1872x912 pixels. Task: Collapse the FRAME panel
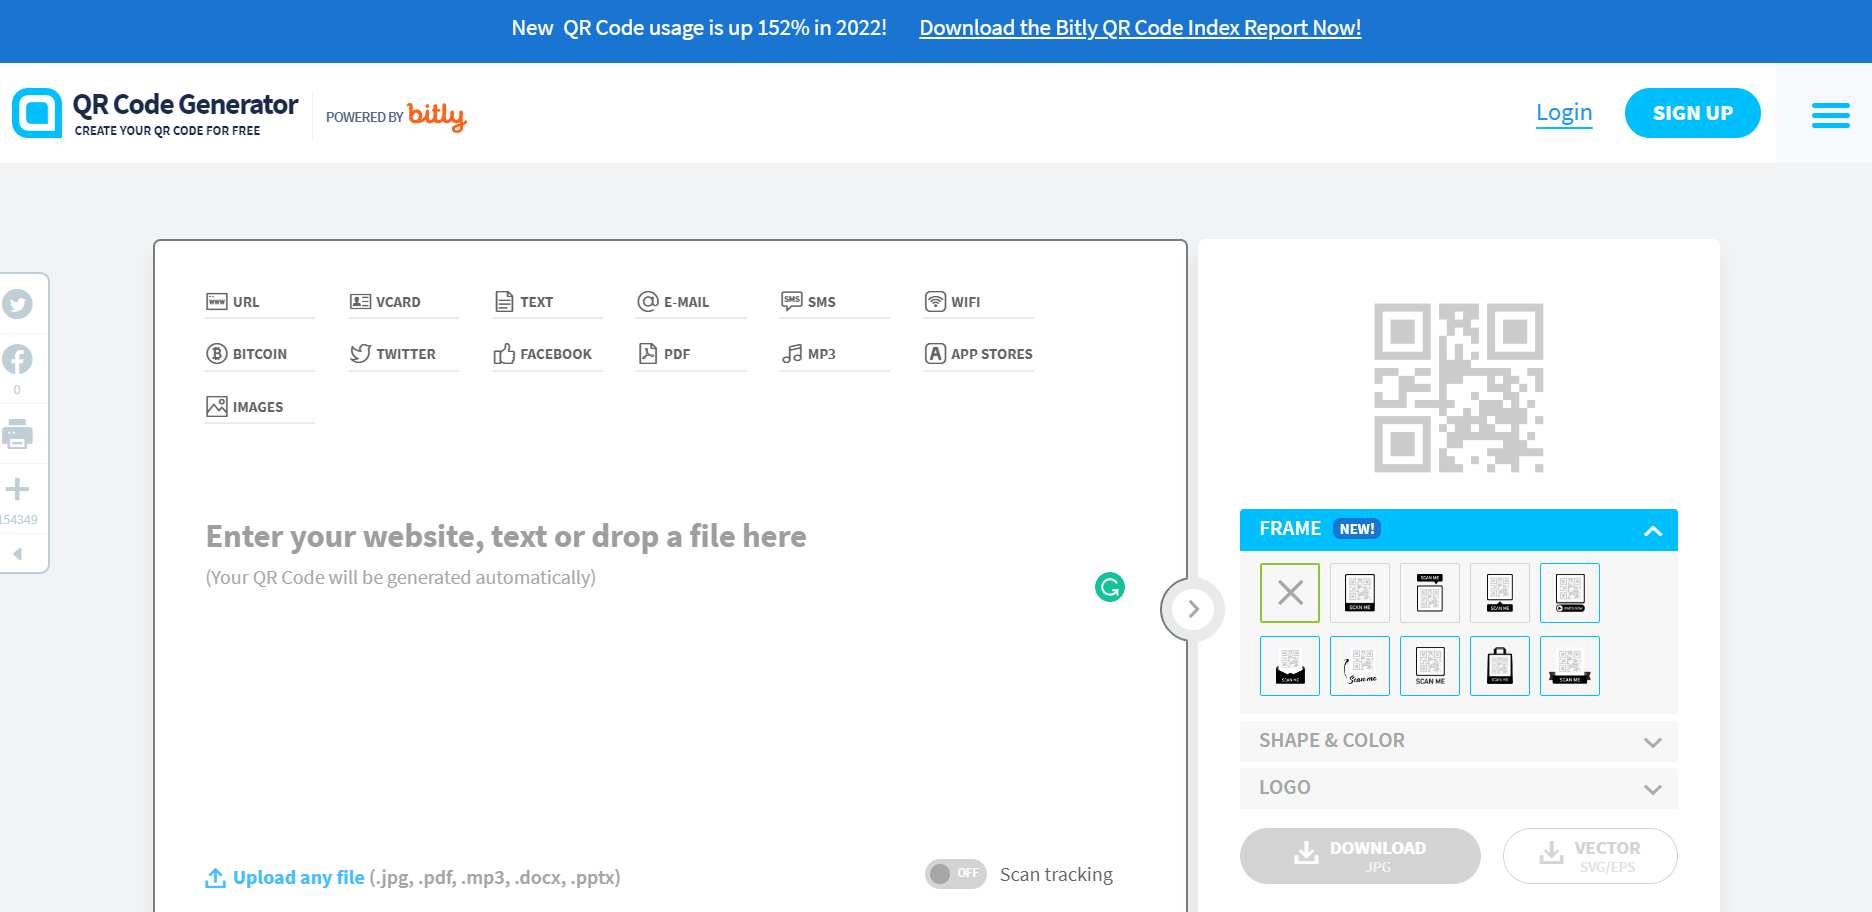(x=1652, y=528)
